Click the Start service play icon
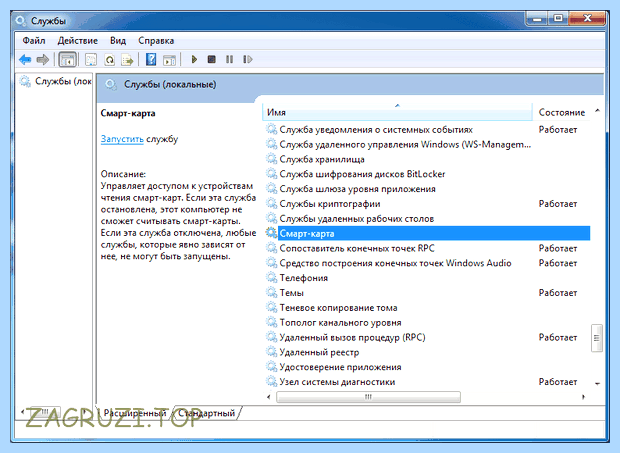The height and width of the screenshot is (453, 620). point(194,60)
